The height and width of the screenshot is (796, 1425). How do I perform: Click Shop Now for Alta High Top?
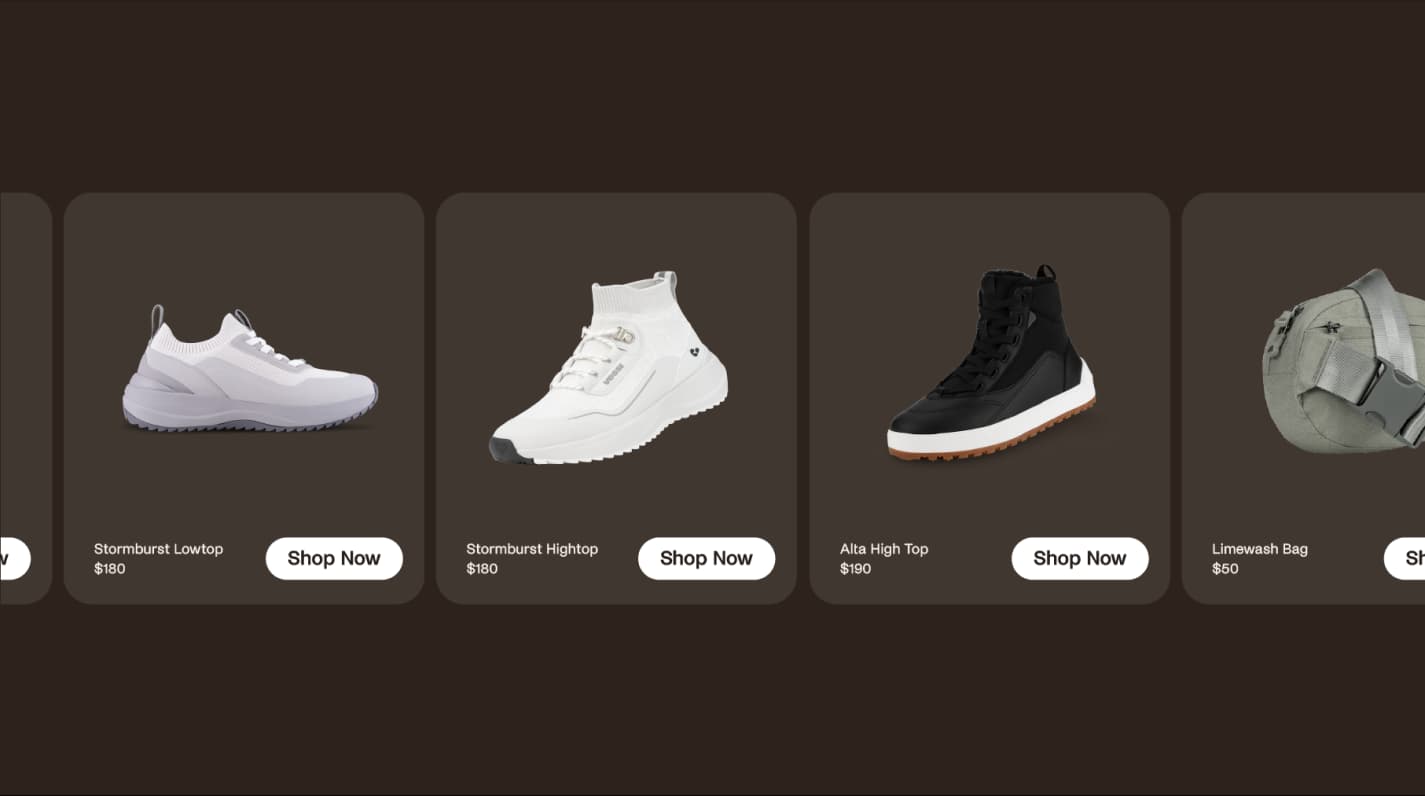coord(1080,558)
